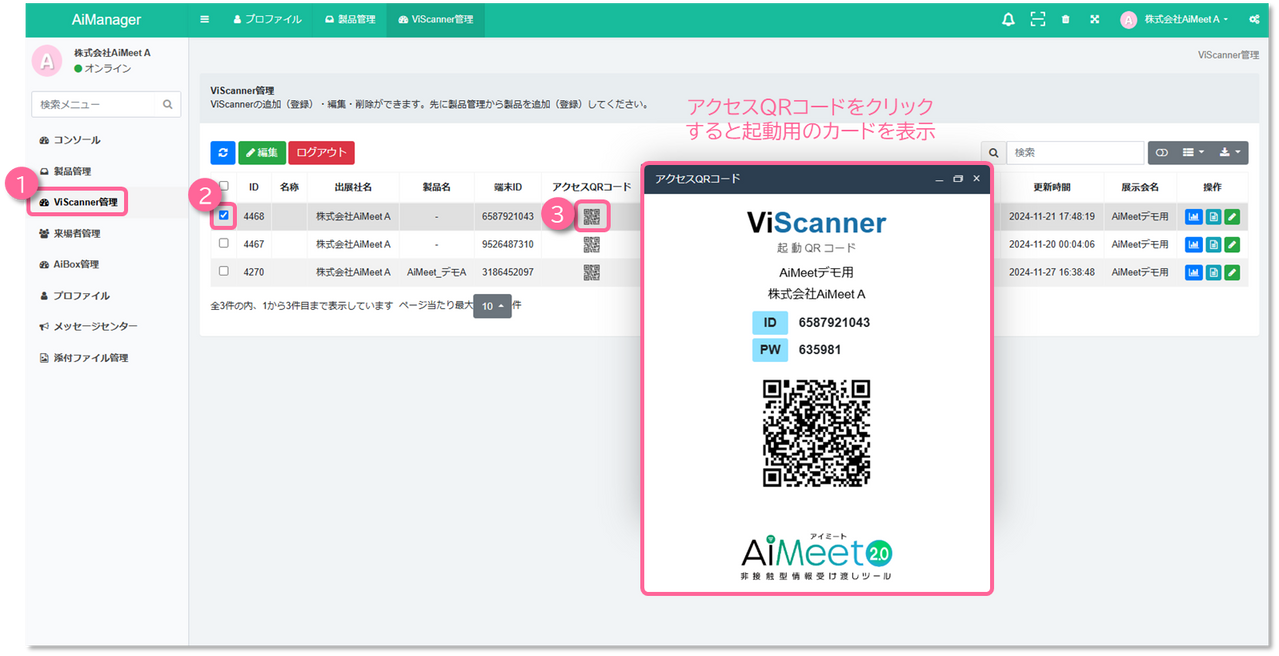Enter fullscreen with the expand icon
Screen dimensions: 1279x656
coord(1094,19)
